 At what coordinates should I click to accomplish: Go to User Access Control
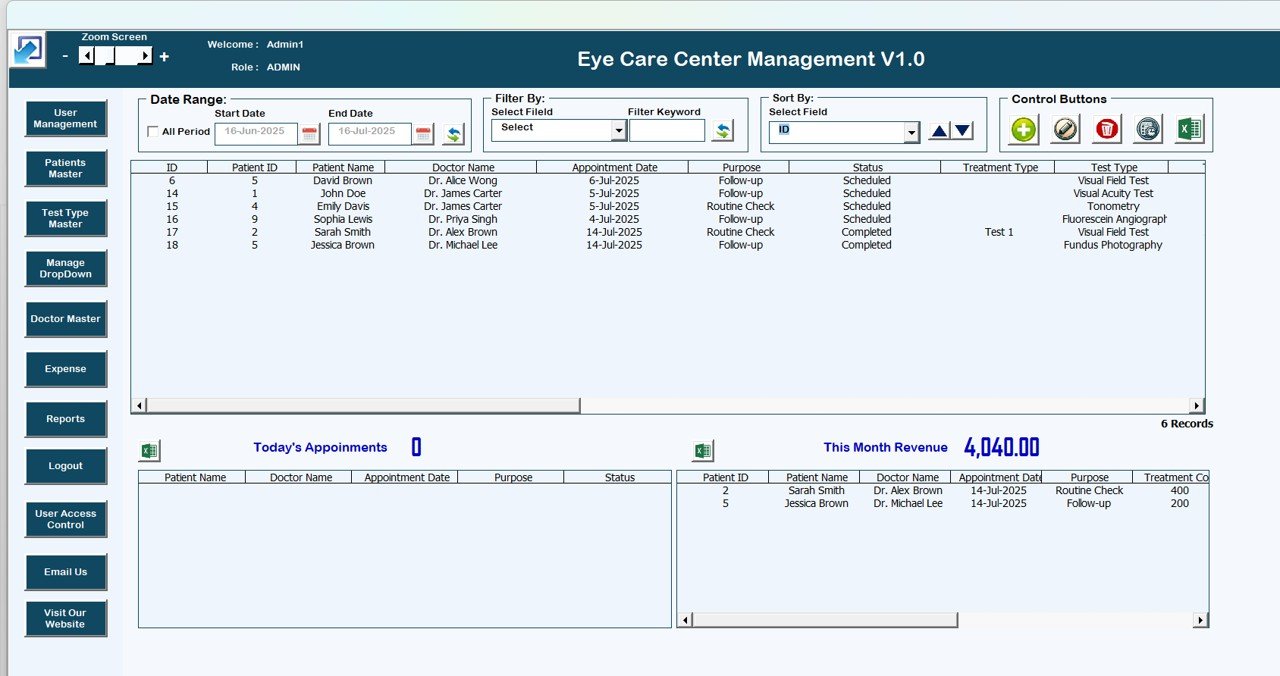click(65, 519)
